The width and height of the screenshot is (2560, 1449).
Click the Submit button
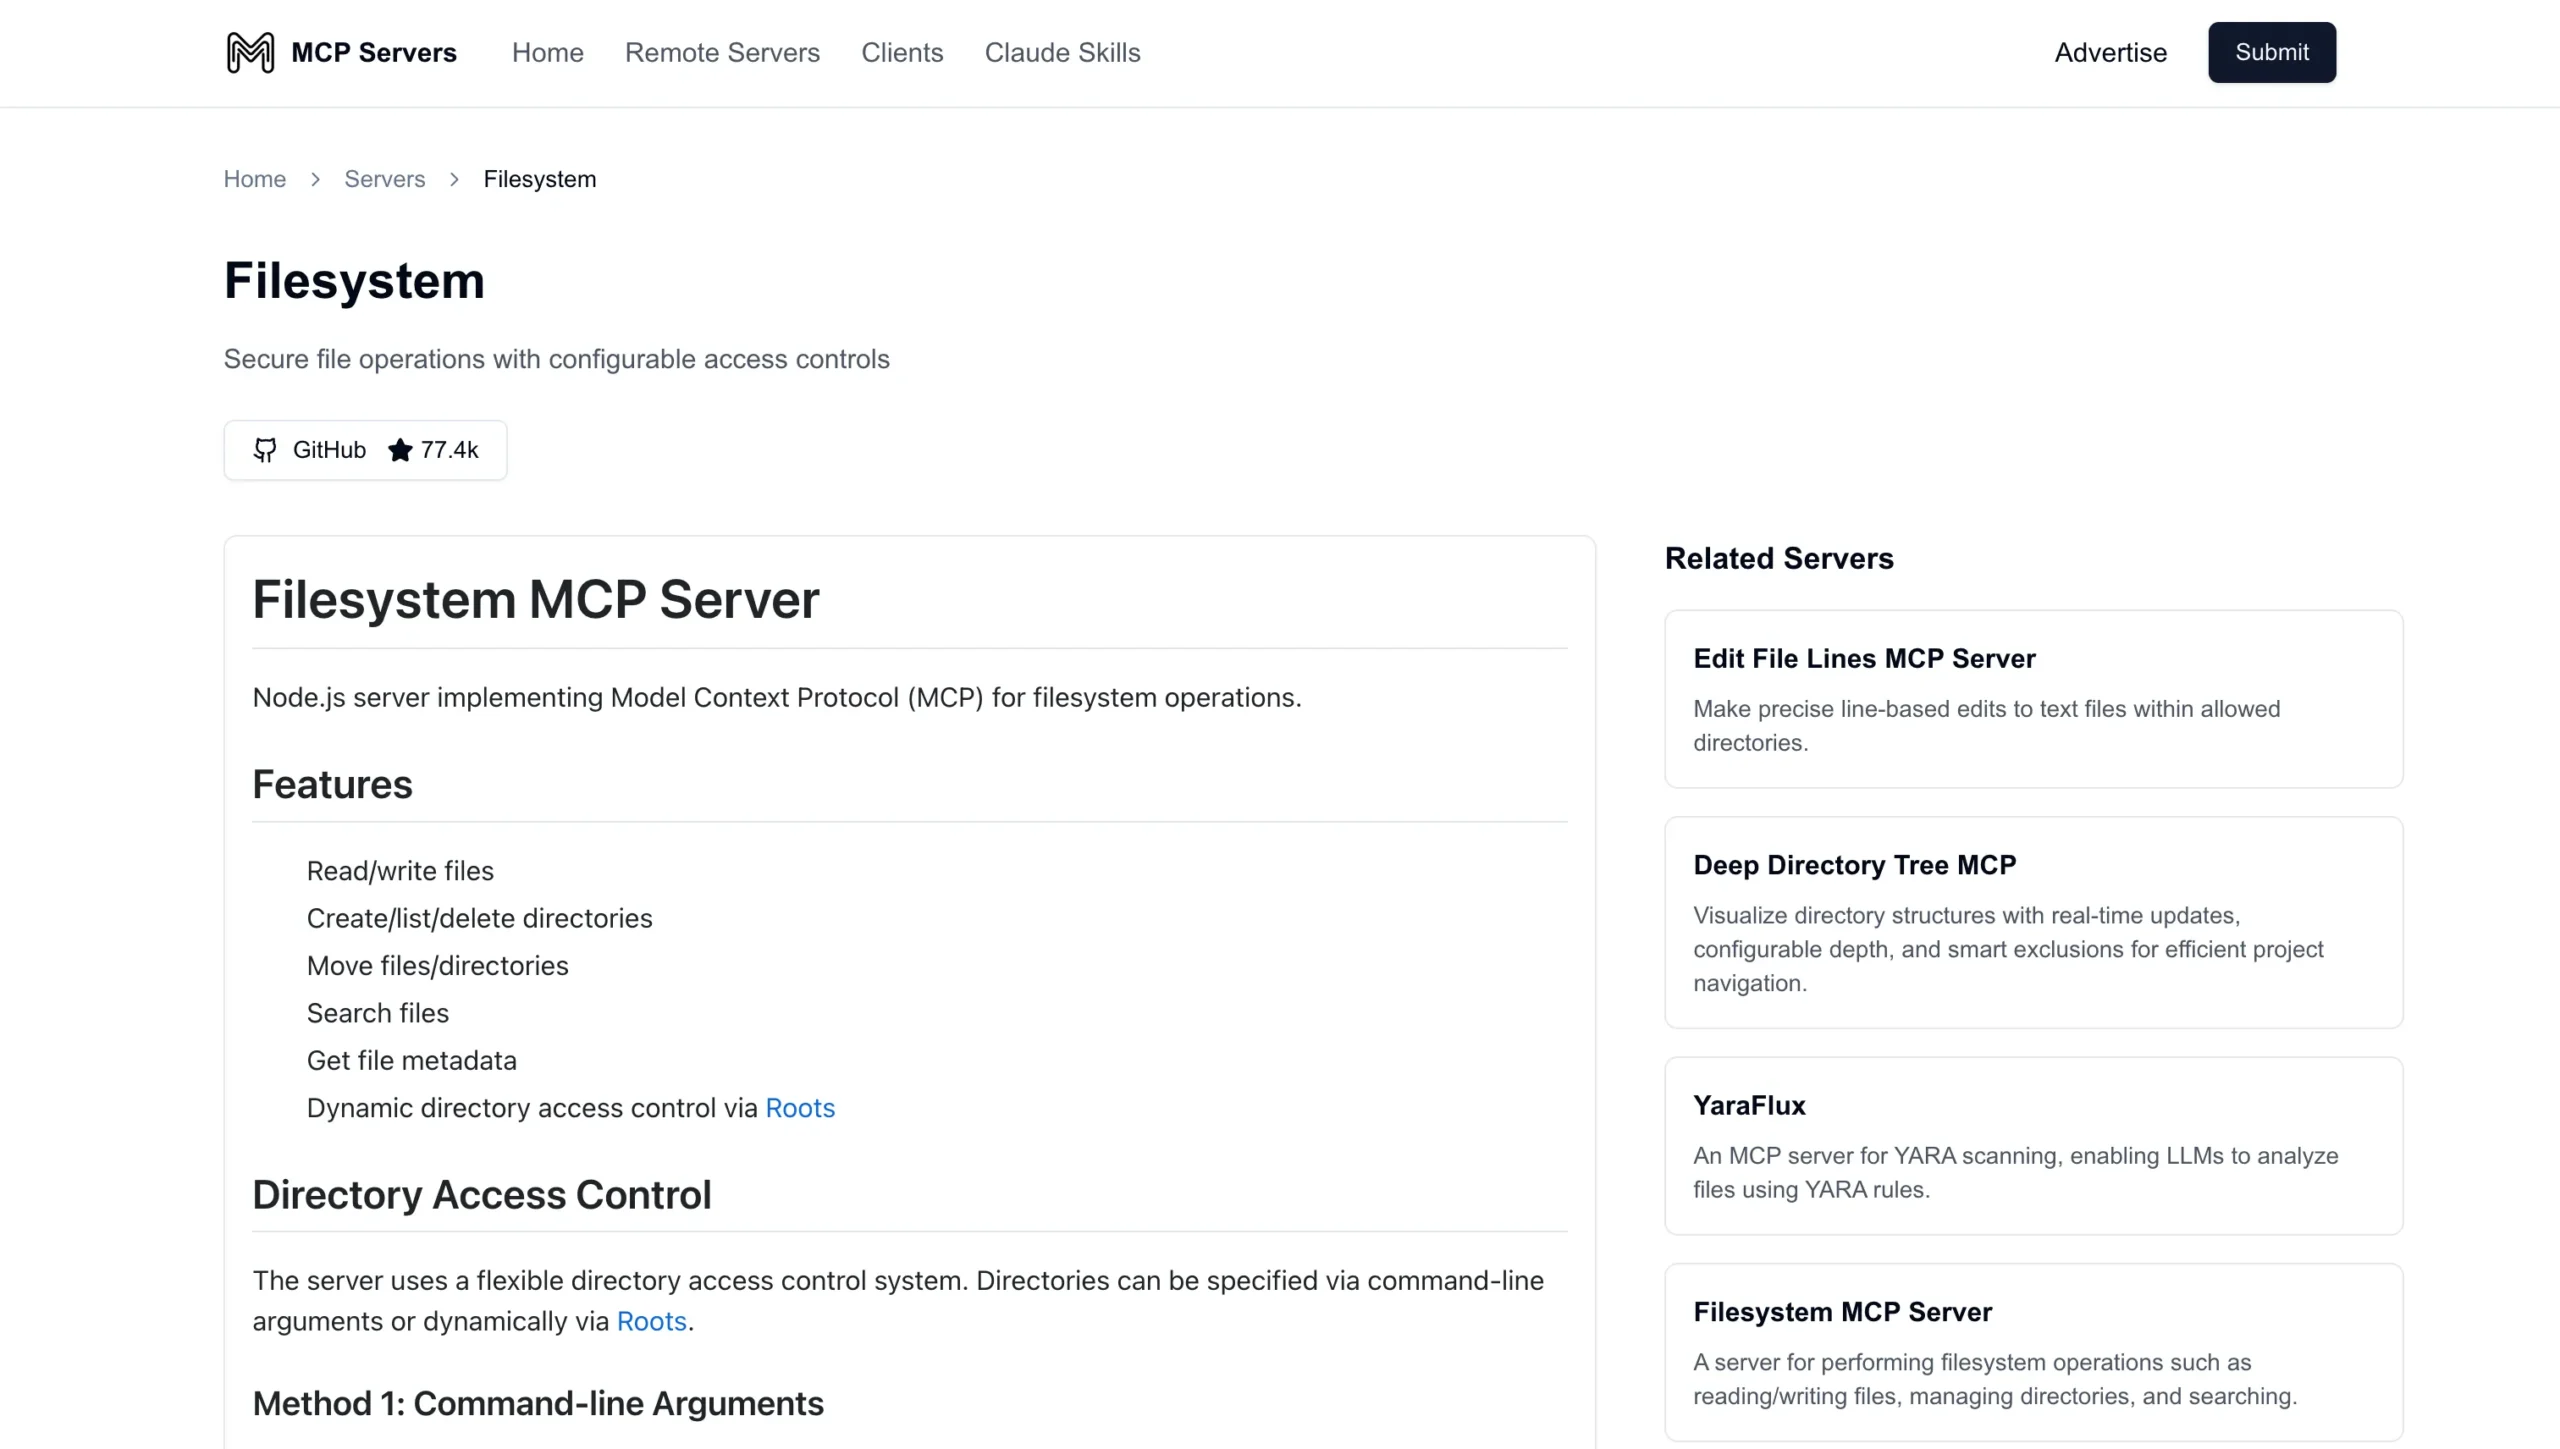point(2271,52)
